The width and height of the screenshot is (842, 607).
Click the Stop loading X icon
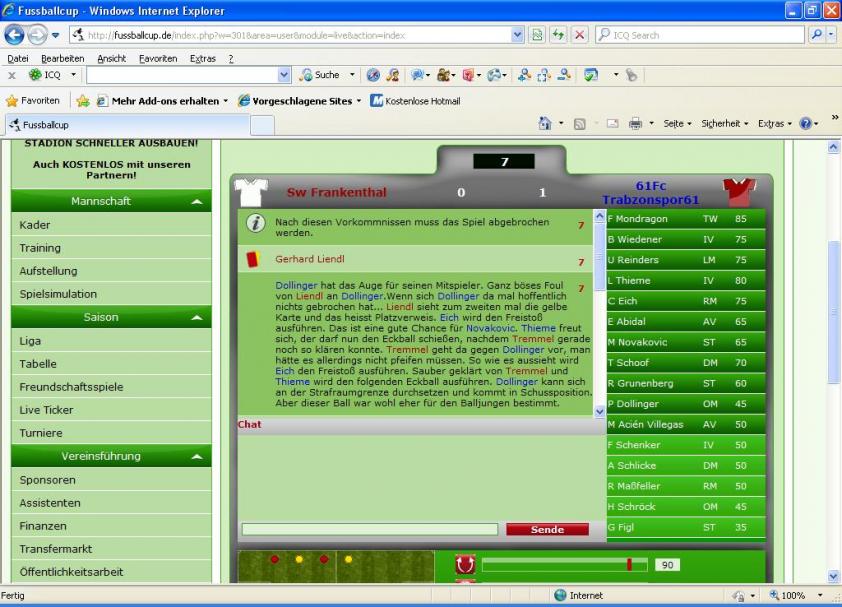click(579, 35)
